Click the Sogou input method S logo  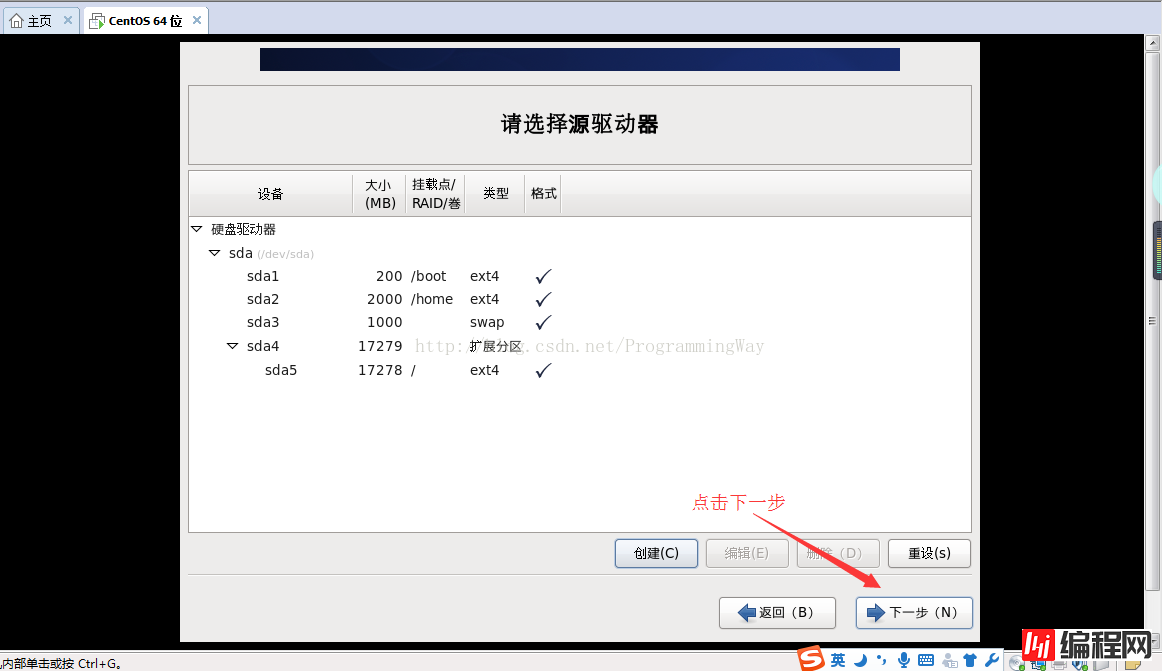(x=811, y=659)
